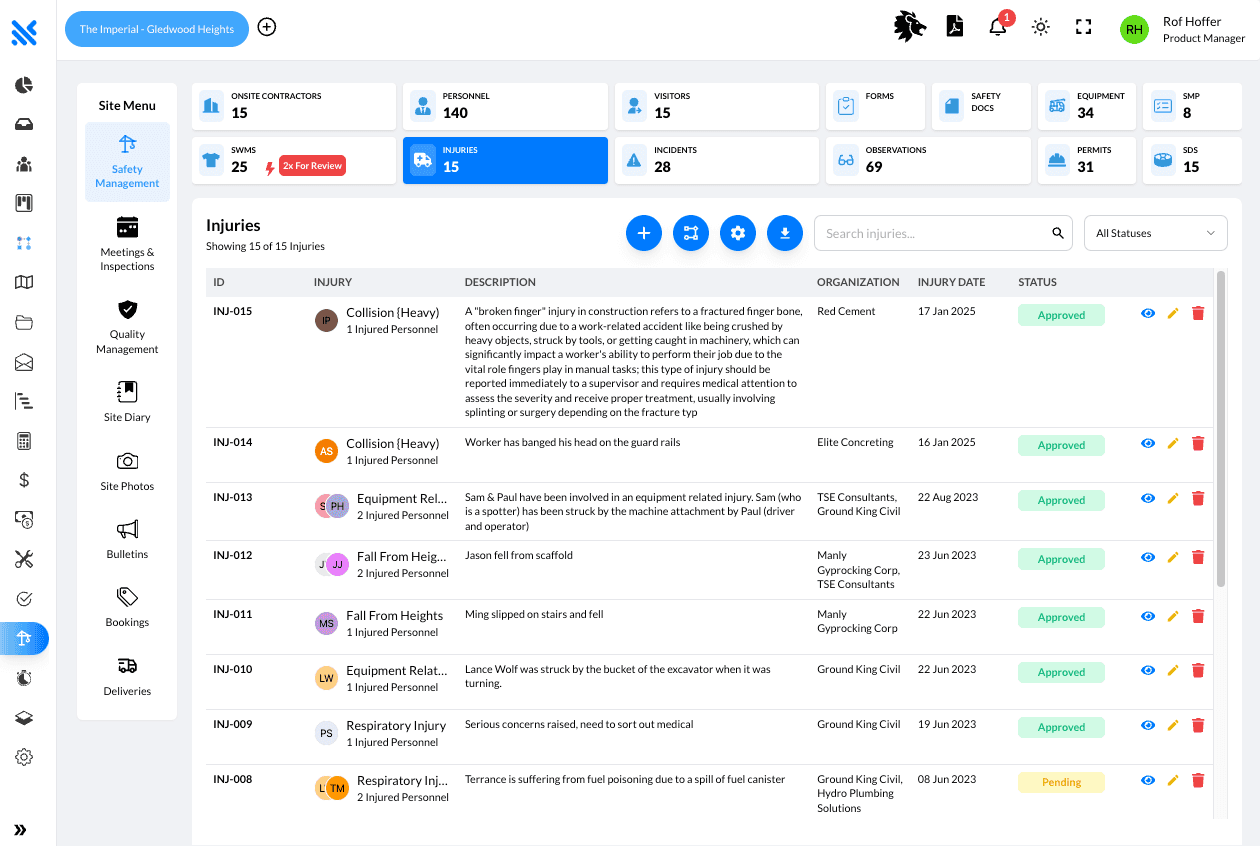1260x846 pixels.
Task: Toggle light theme sun icon
Action: [1041, 27]
